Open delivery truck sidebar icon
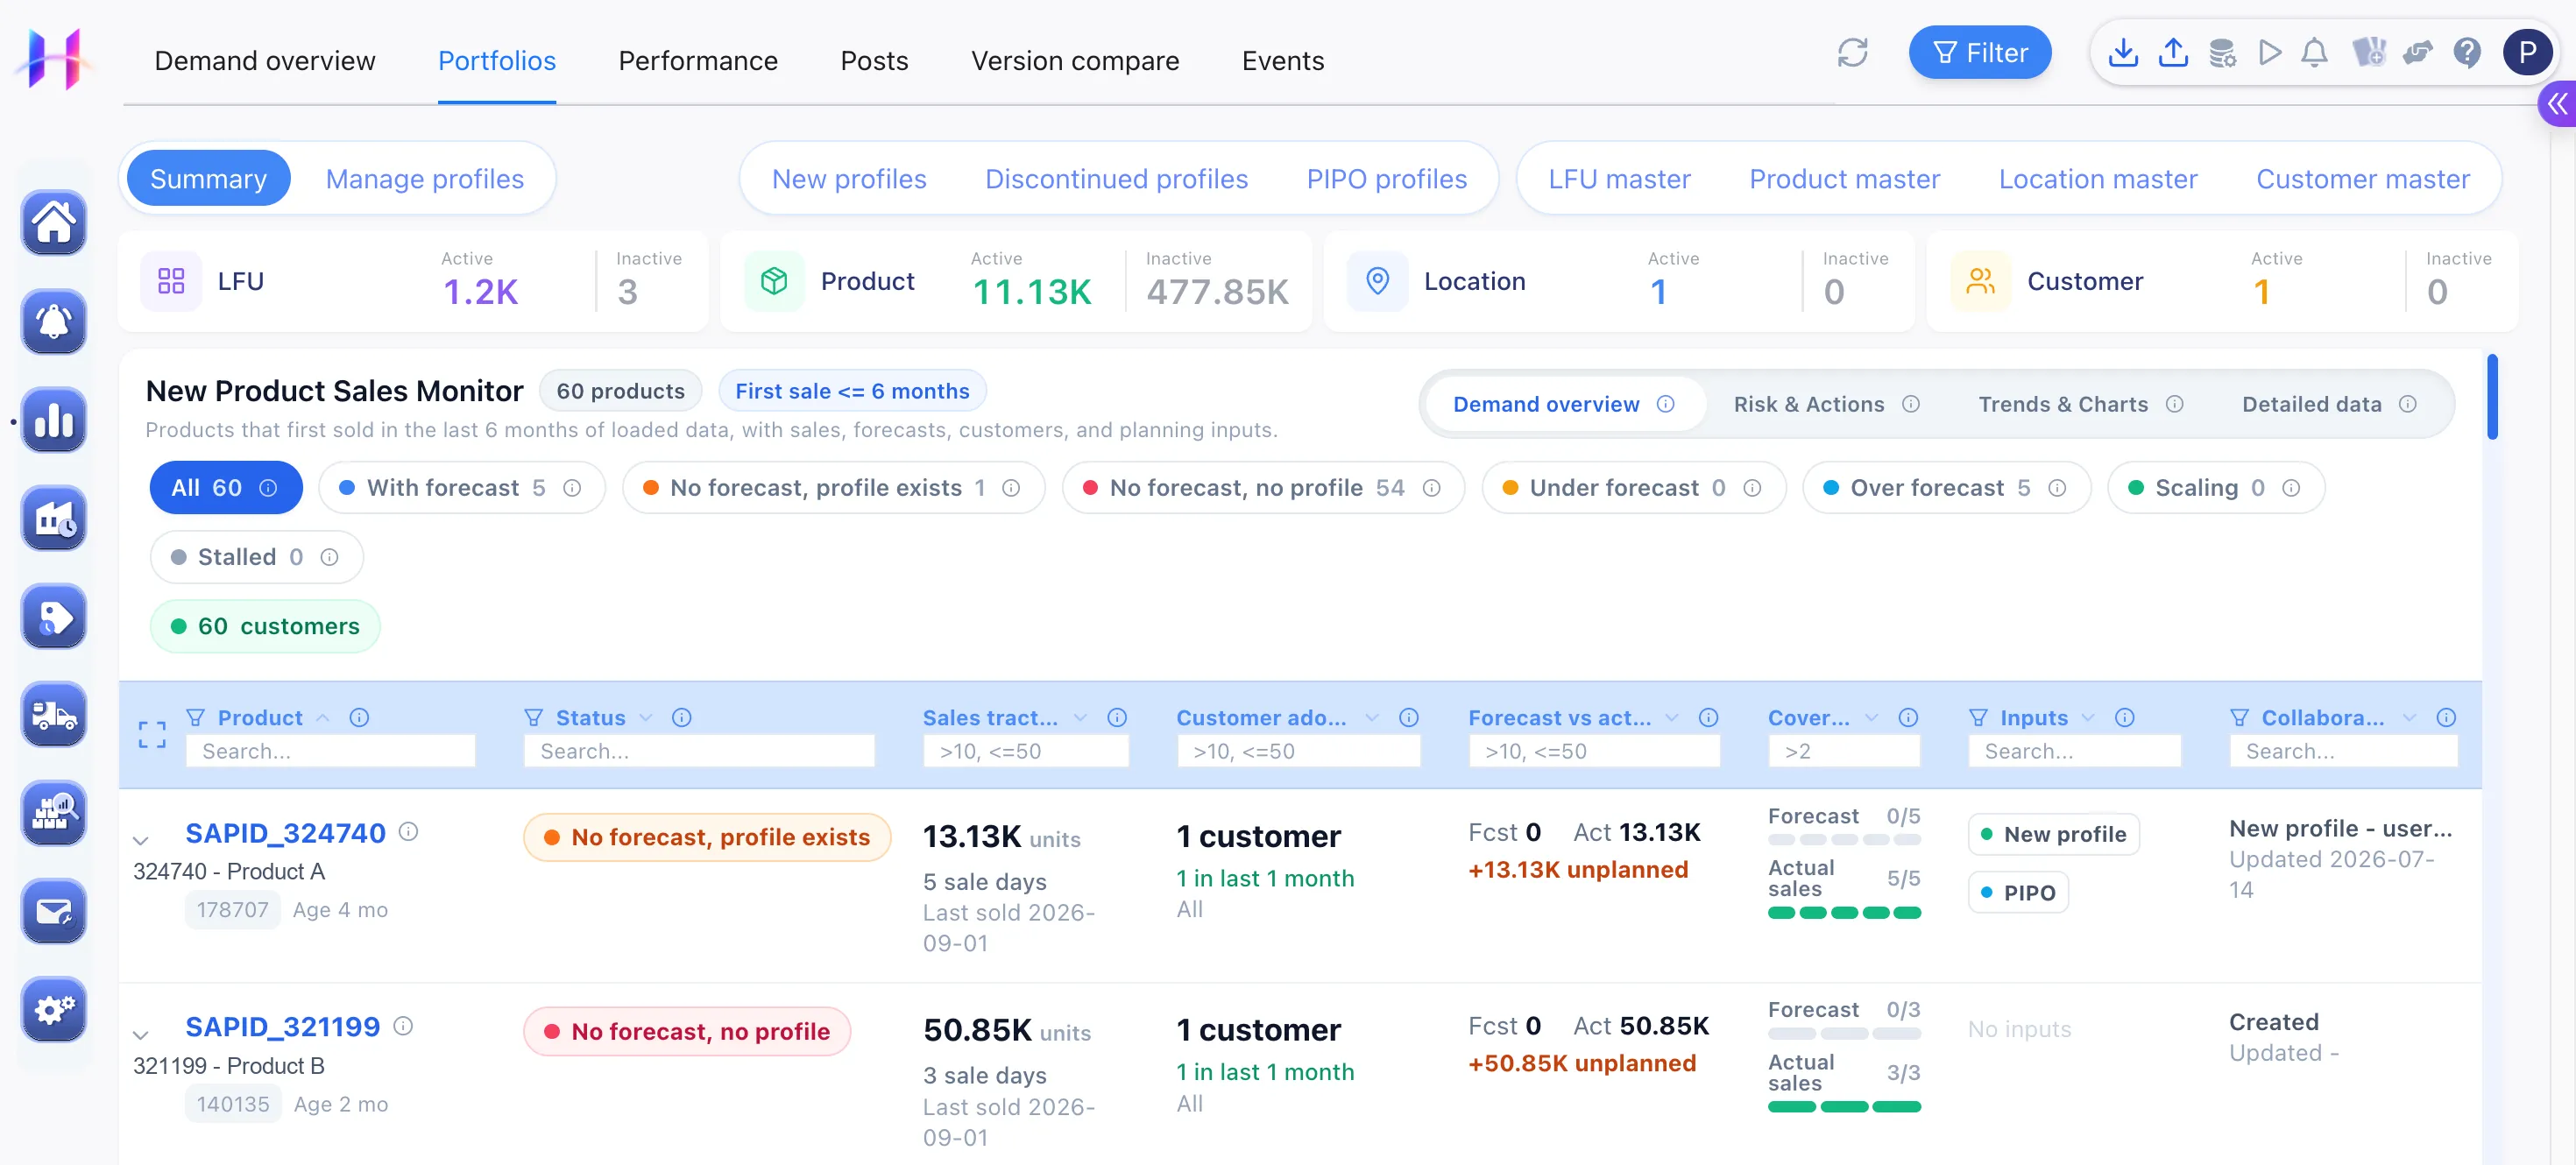The height and width of the screenshot is (1165, 2576). click(54, 714)
